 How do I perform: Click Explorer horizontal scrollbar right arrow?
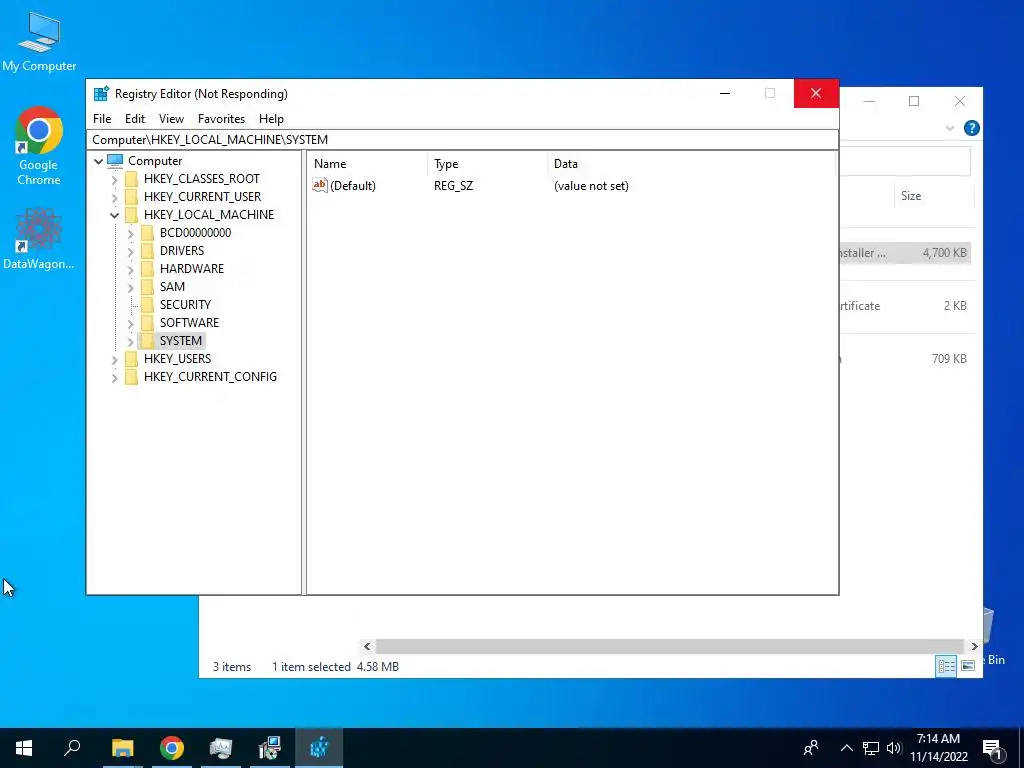[x=974, y=646]
